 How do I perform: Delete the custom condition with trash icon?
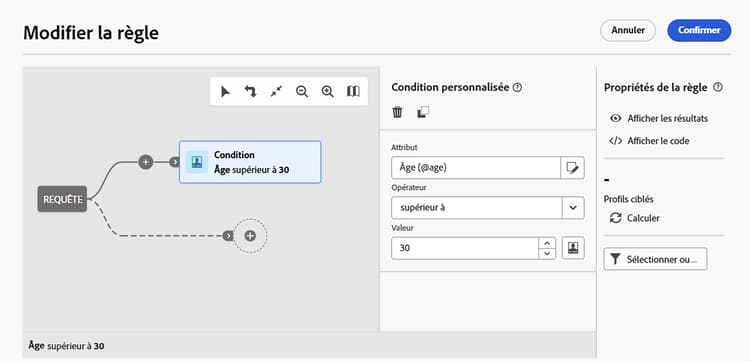point(397,112)
